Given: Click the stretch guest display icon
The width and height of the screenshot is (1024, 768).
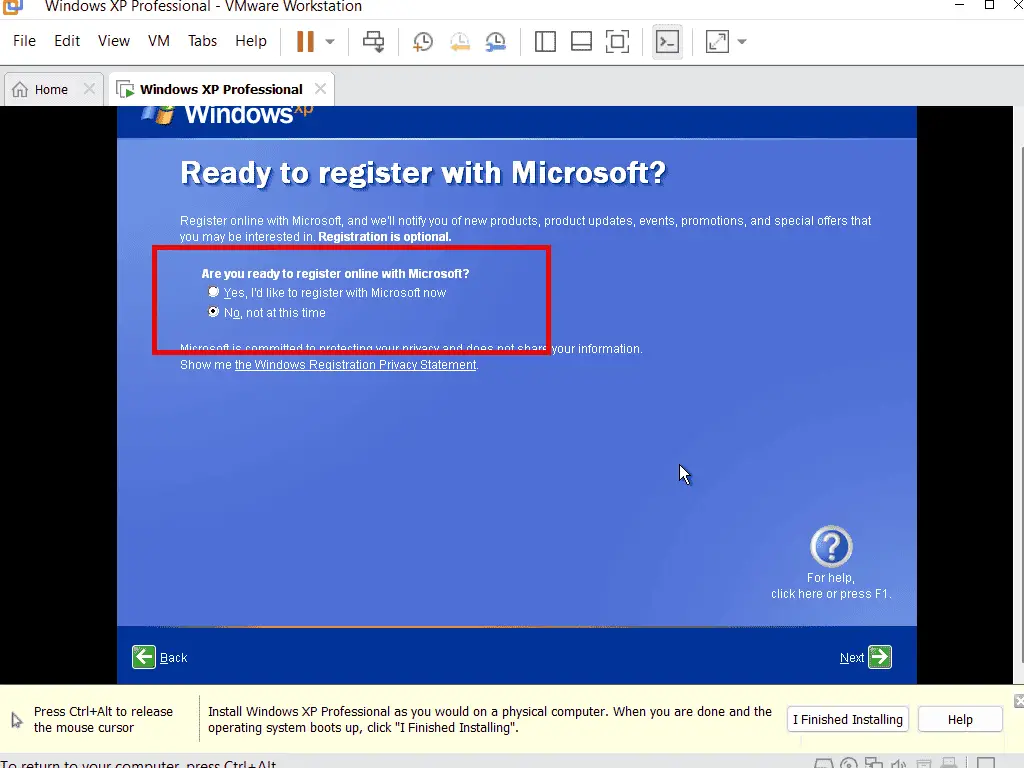Looking at the screenshot, I should [717, 42].
